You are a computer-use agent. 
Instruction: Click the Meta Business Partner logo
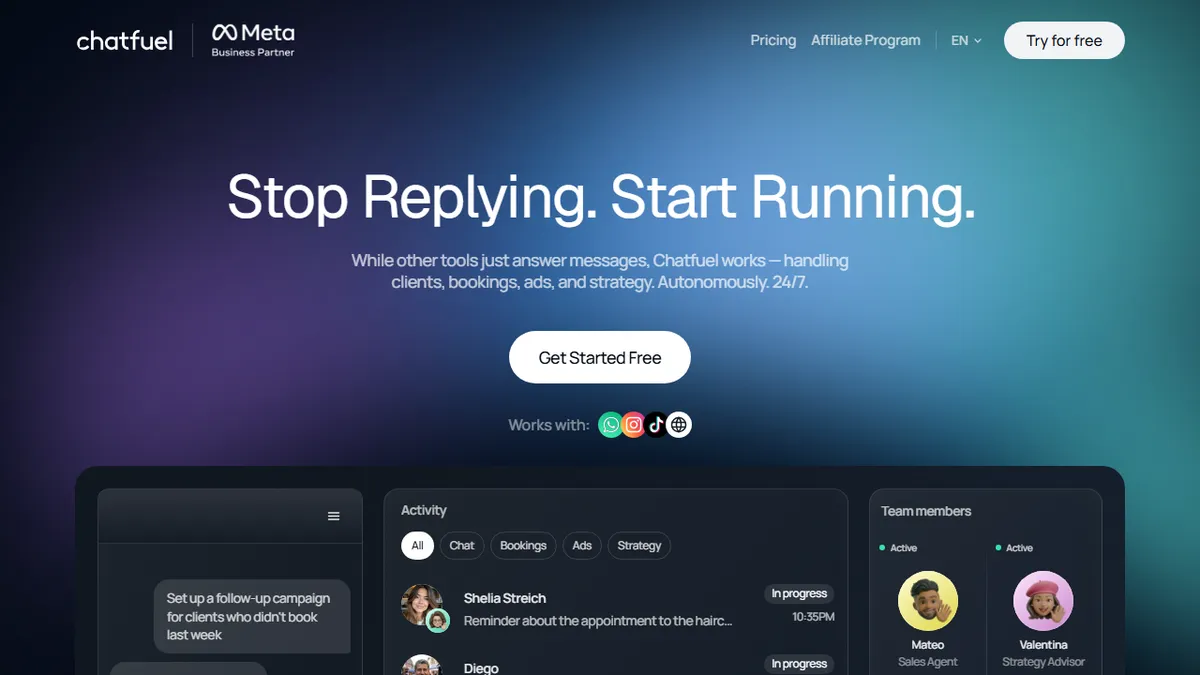(253, 40)
